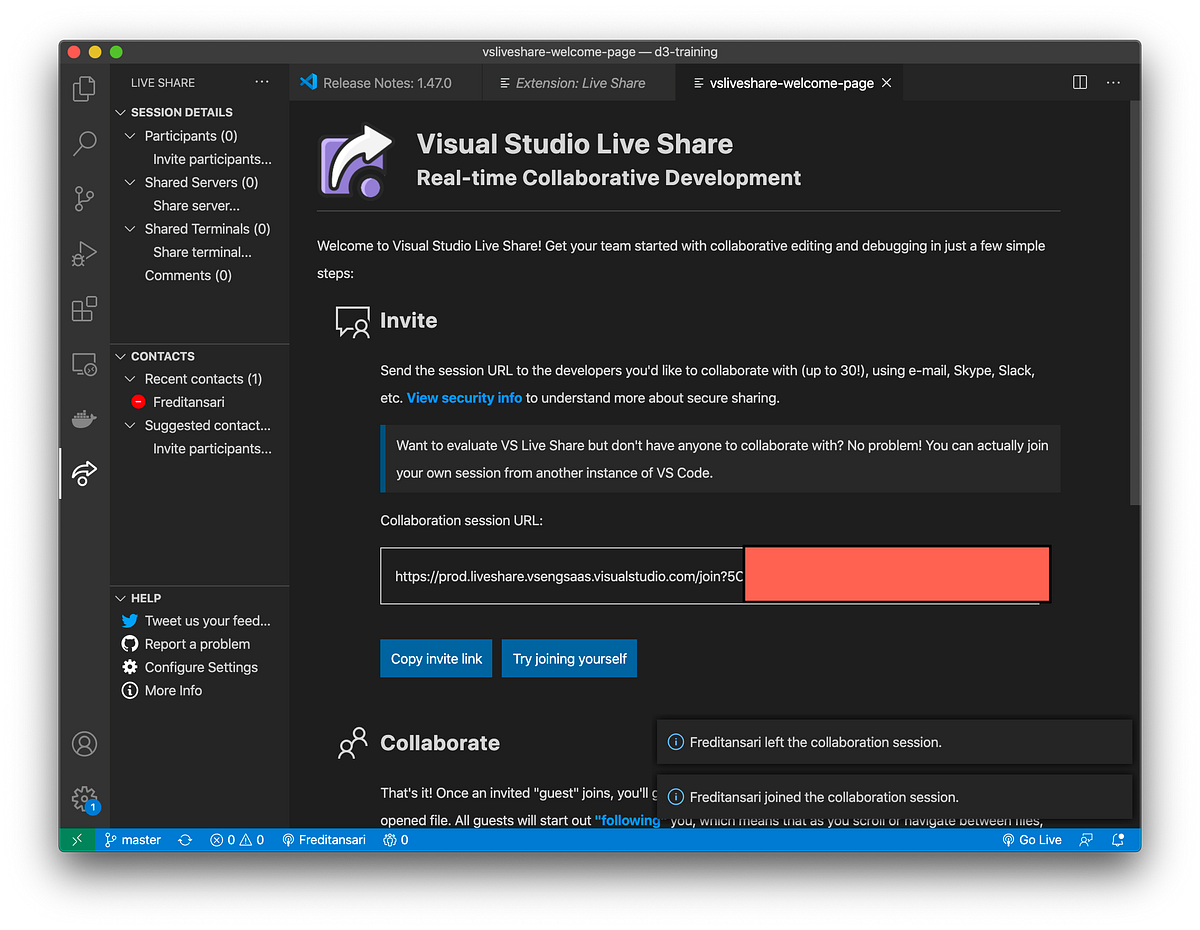
Task: Click the Twitter icon next to Tweet us your feedback
Action: pyautogui.click(x=129, y=620)
